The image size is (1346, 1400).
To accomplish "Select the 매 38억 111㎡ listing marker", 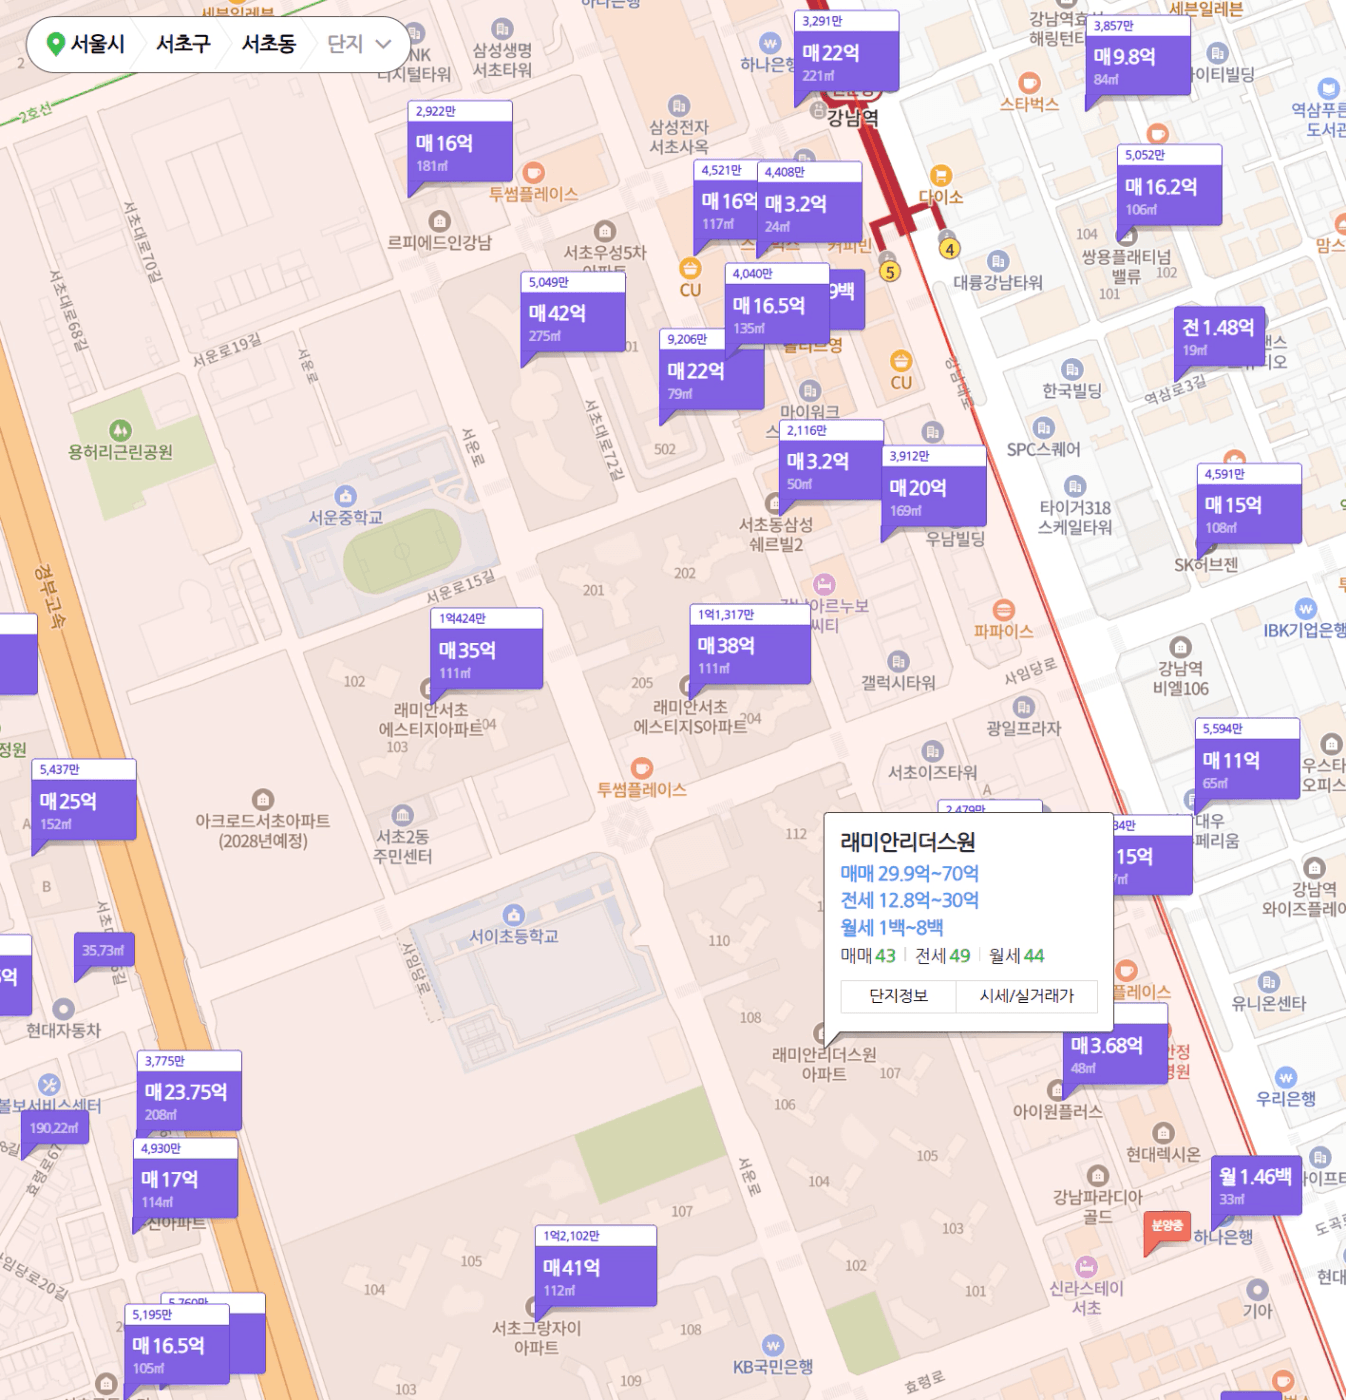I will (750, 645).
